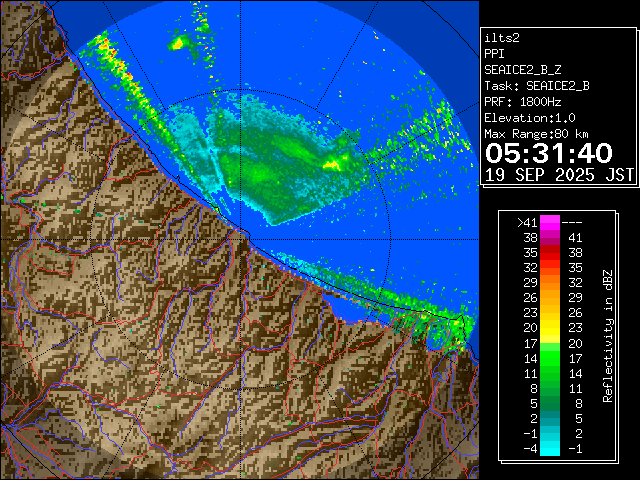Click the yellow 20 dBZ legend swatch
Screen dimensions: 640x480
pos(549,327)
